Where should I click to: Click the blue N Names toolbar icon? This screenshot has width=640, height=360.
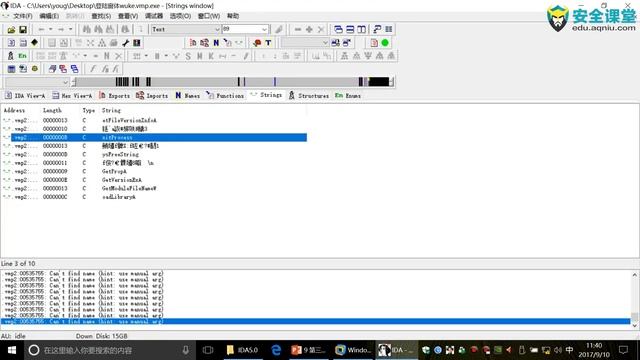(216, 42)
